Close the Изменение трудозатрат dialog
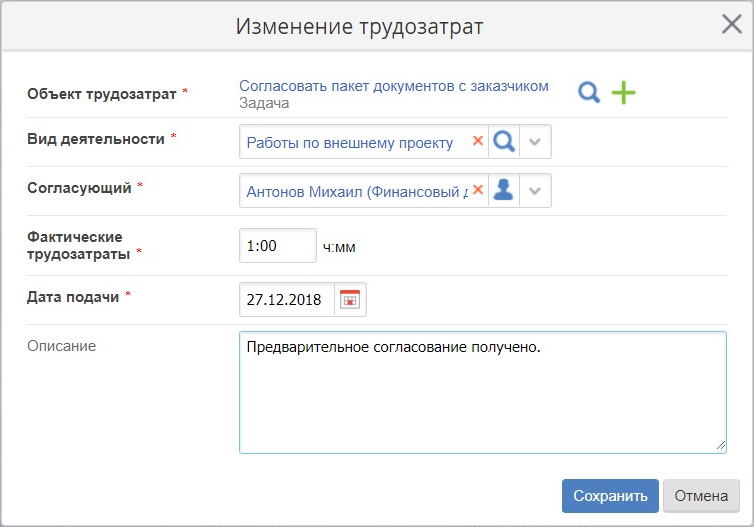This screenshot has height=527, width=754. [x=732, y=25]
